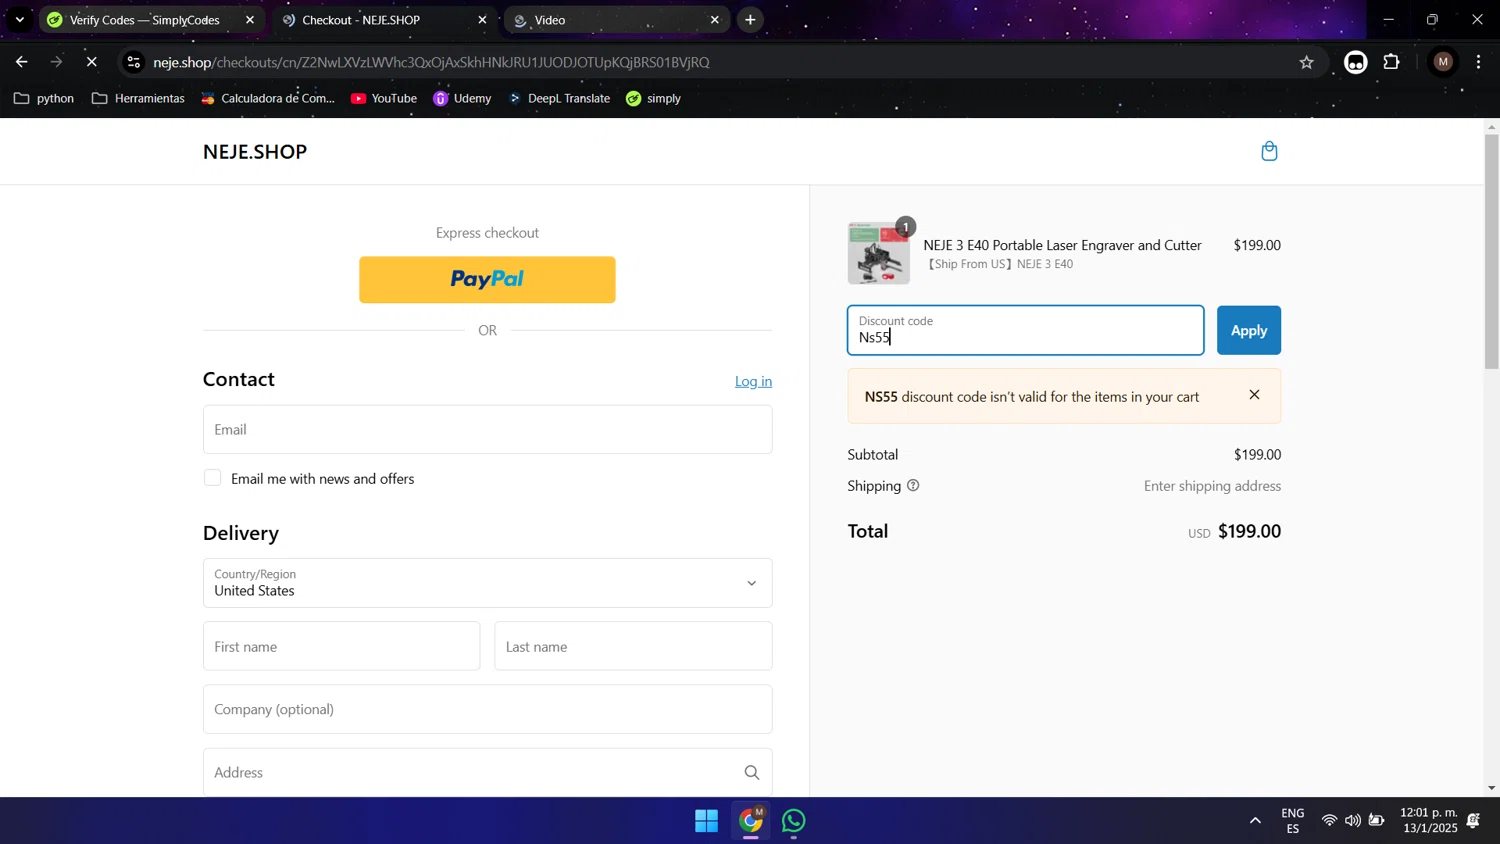
Task: Open the python bookmarks folder
Action: tap(44, 98)
